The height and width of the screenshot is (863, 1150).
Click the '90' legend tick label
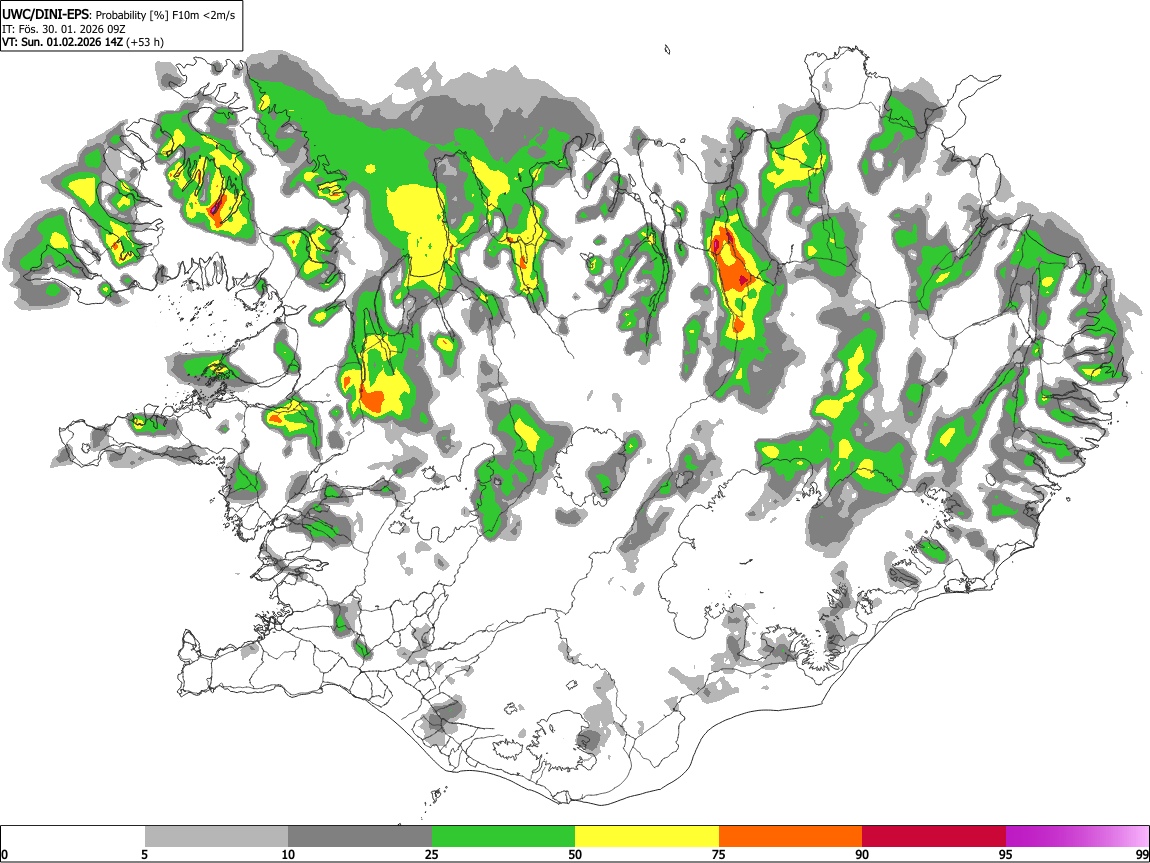(x=862, y=854)
